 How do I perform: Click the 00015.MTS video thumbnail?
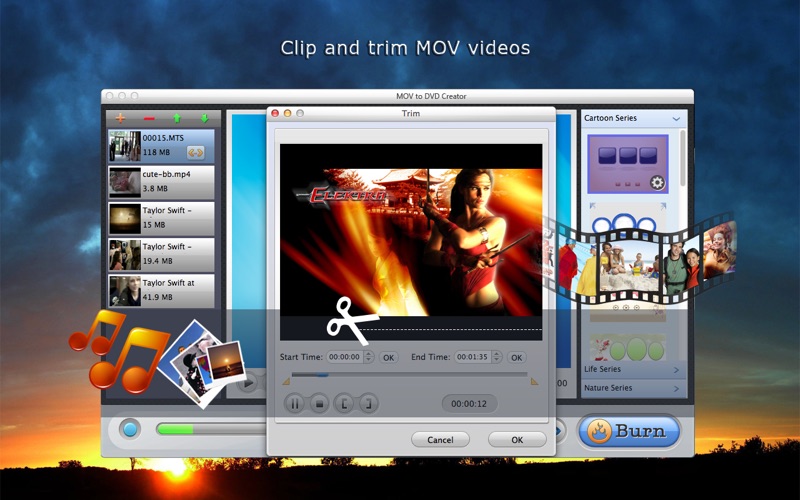125,146
